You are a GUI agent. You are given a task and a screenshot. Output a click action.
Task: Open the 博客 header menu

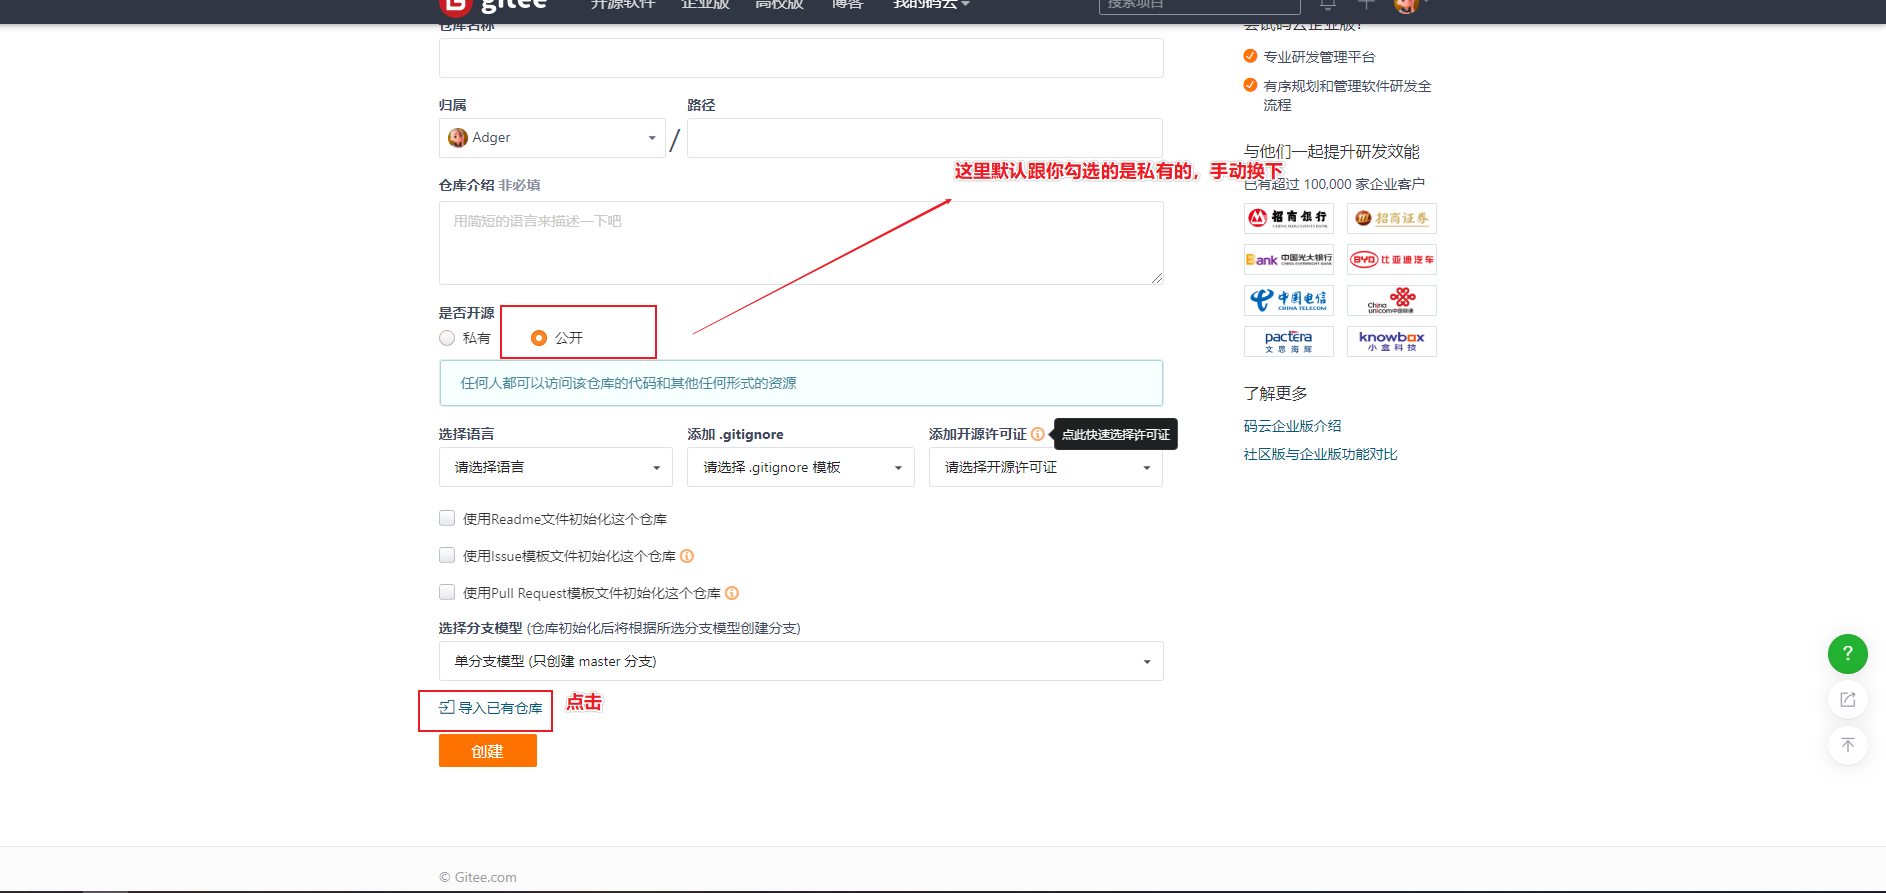coord(847,5)
